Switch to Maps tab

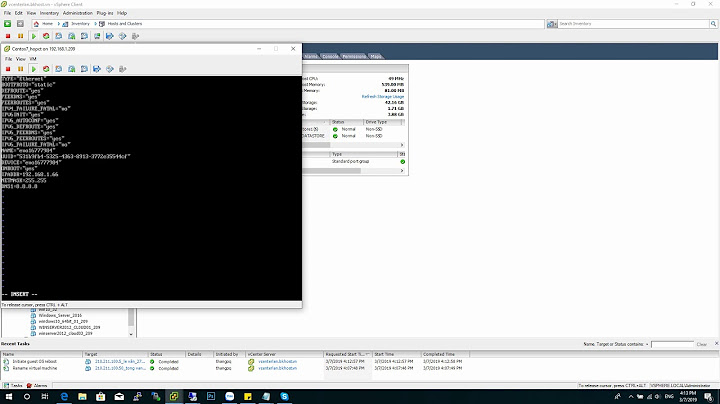click(x=376, y=56)
